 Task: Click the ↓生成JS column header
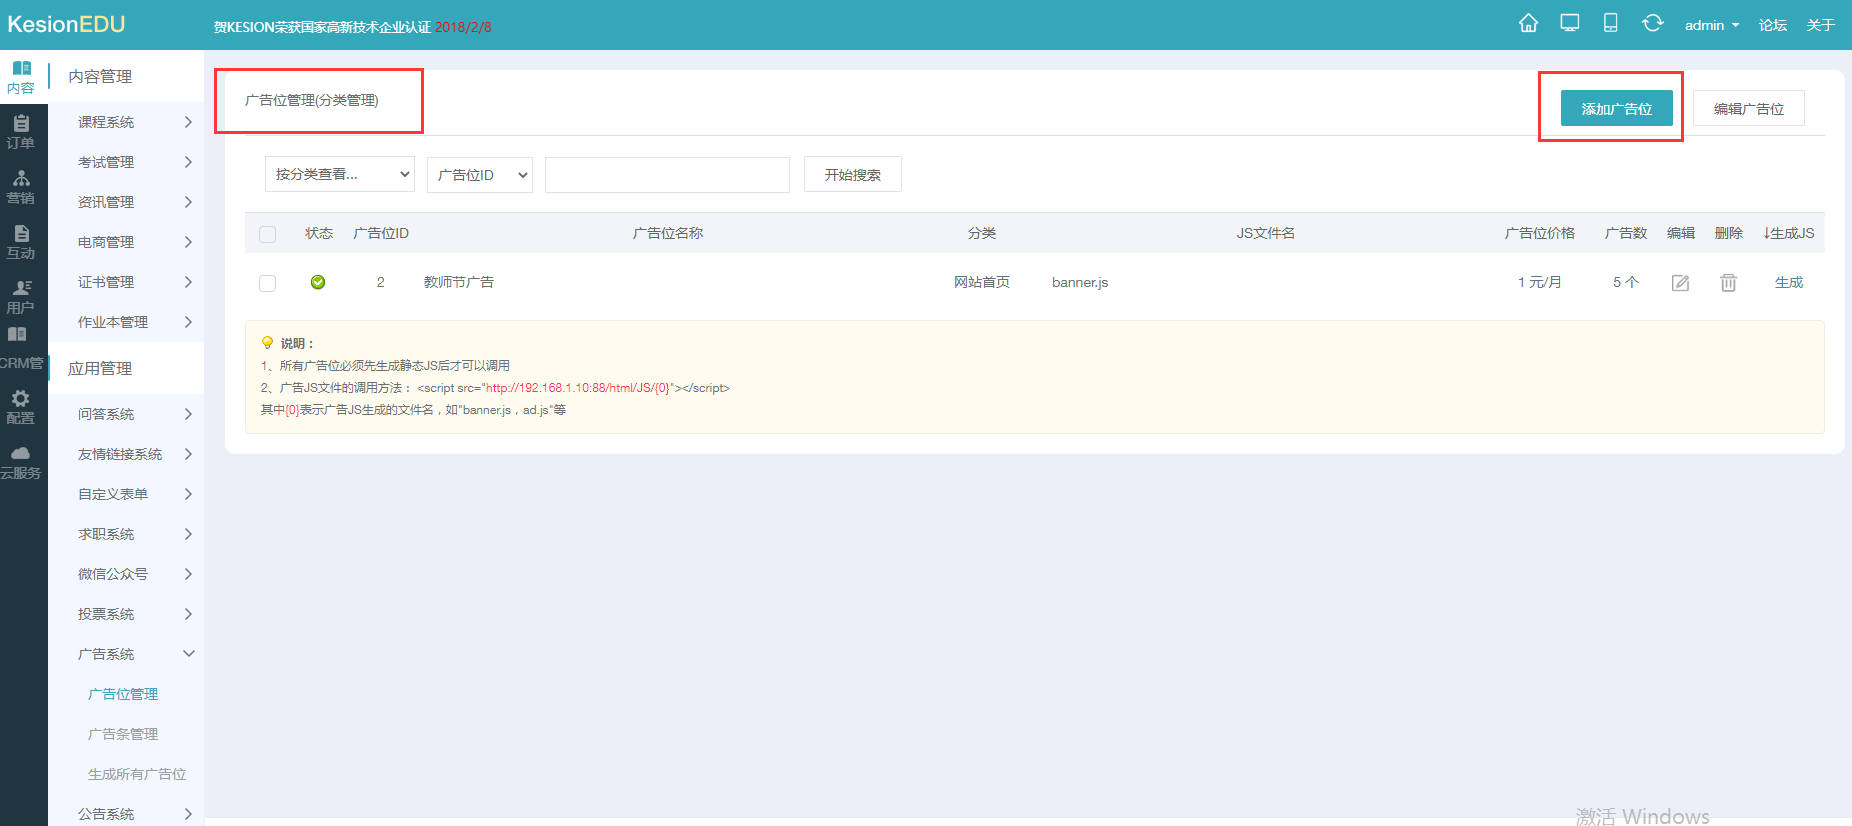pyautogui.click(x=1789, y=233)
